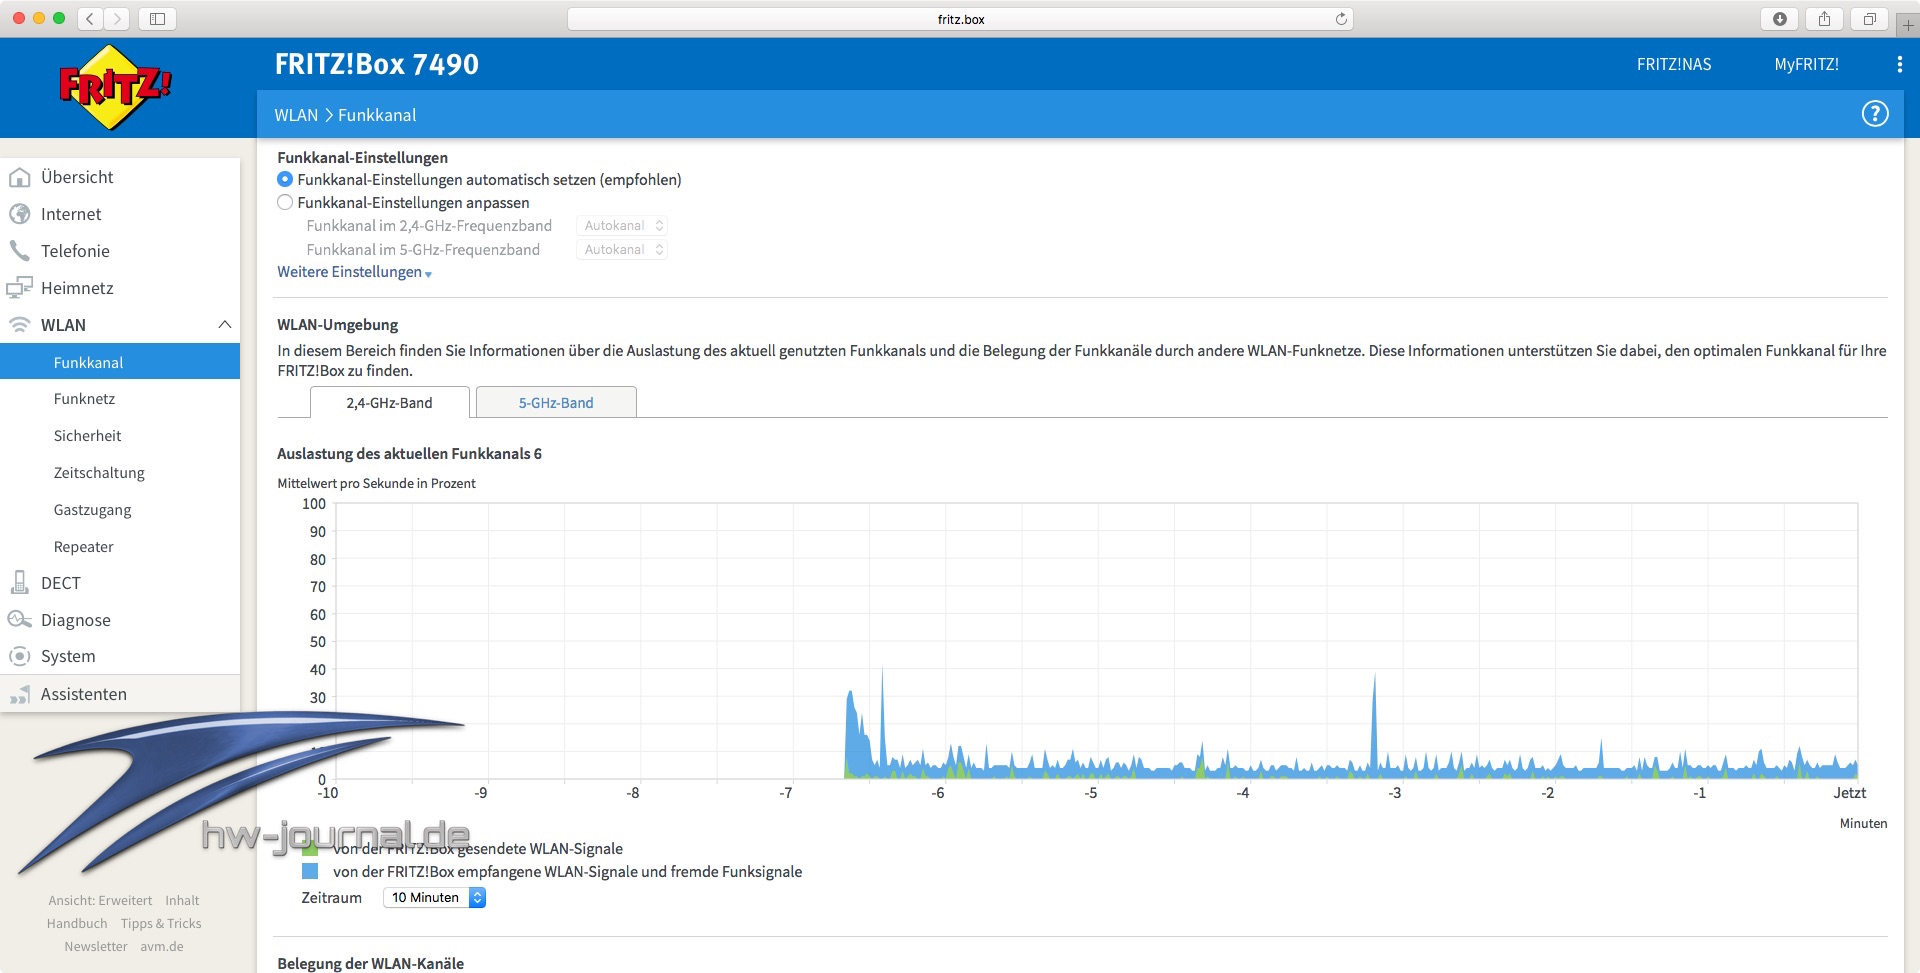Expand Weitere Einstellungen
Image resolution: width=1920 pixels, height=973 pixels.
[x=354, y=272]
